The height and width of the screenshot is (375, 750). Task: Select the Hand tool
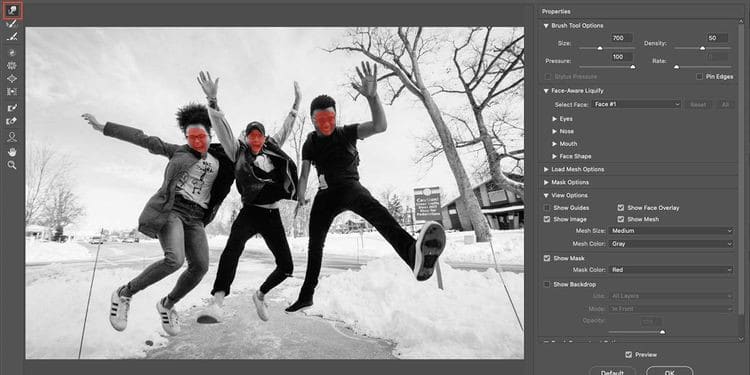pyautogui.click(x=12, y=152)
